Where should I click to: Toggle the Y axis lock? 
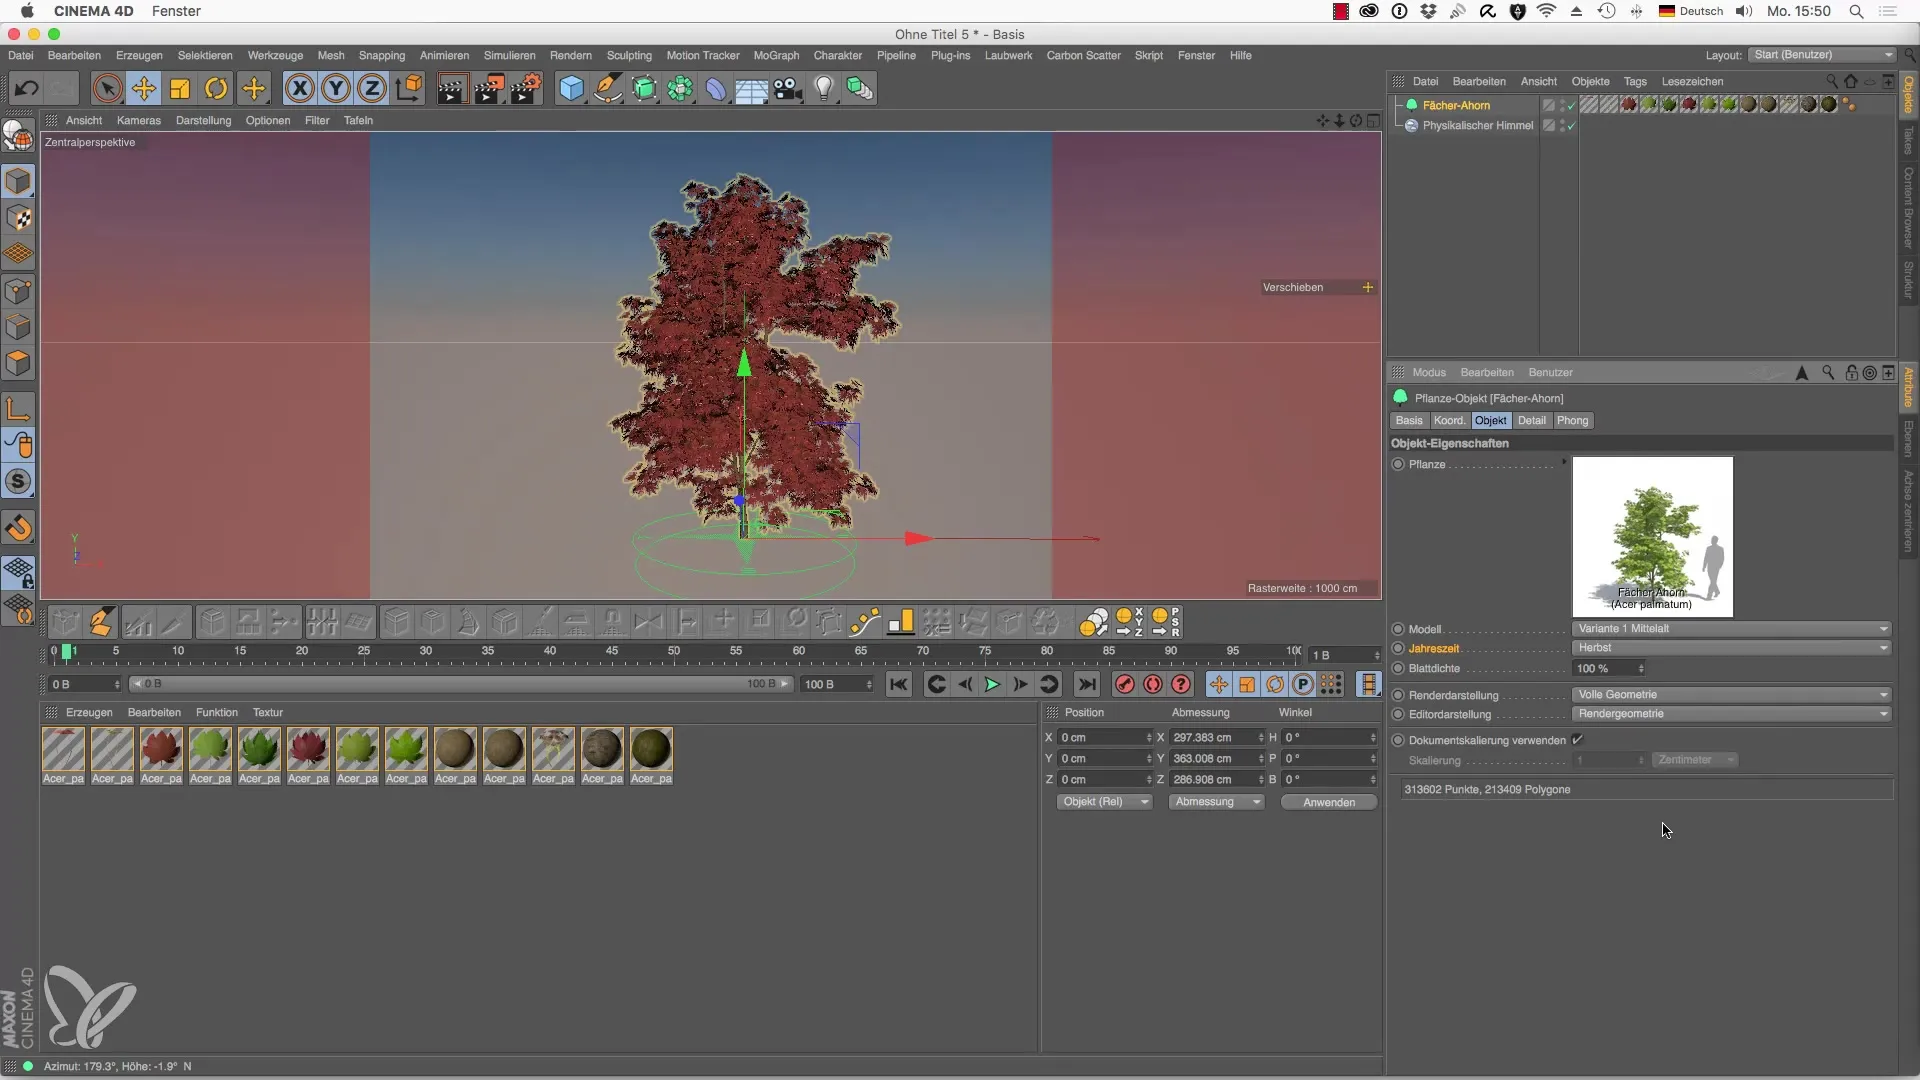(336, 89)
